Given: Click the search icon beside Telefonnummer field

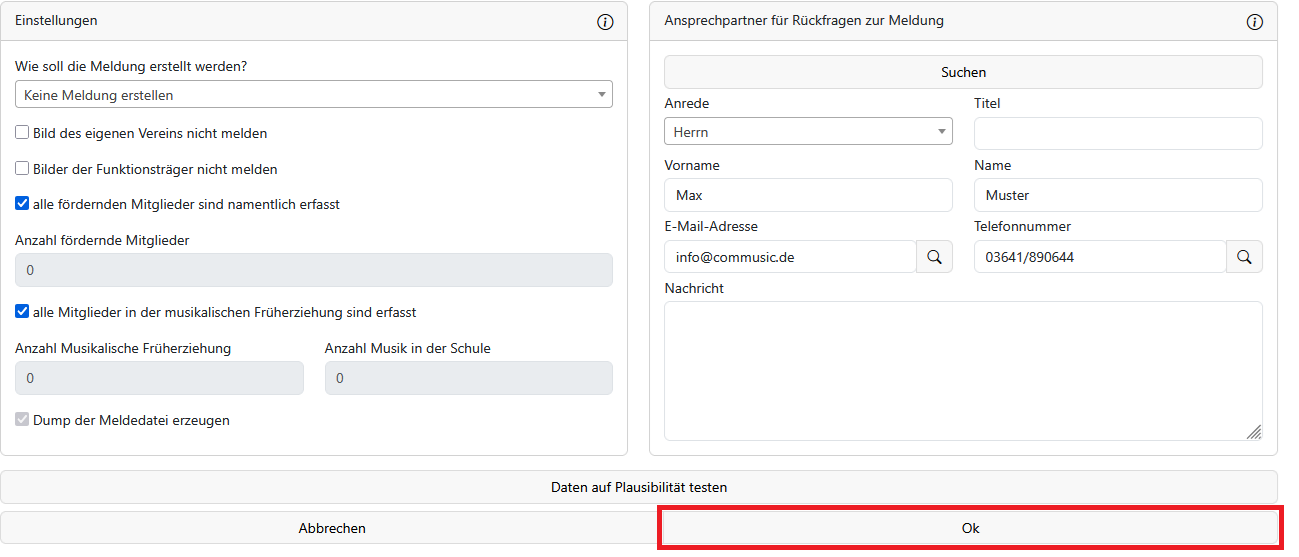Looking at the screenshot, I should (1244, 257).
